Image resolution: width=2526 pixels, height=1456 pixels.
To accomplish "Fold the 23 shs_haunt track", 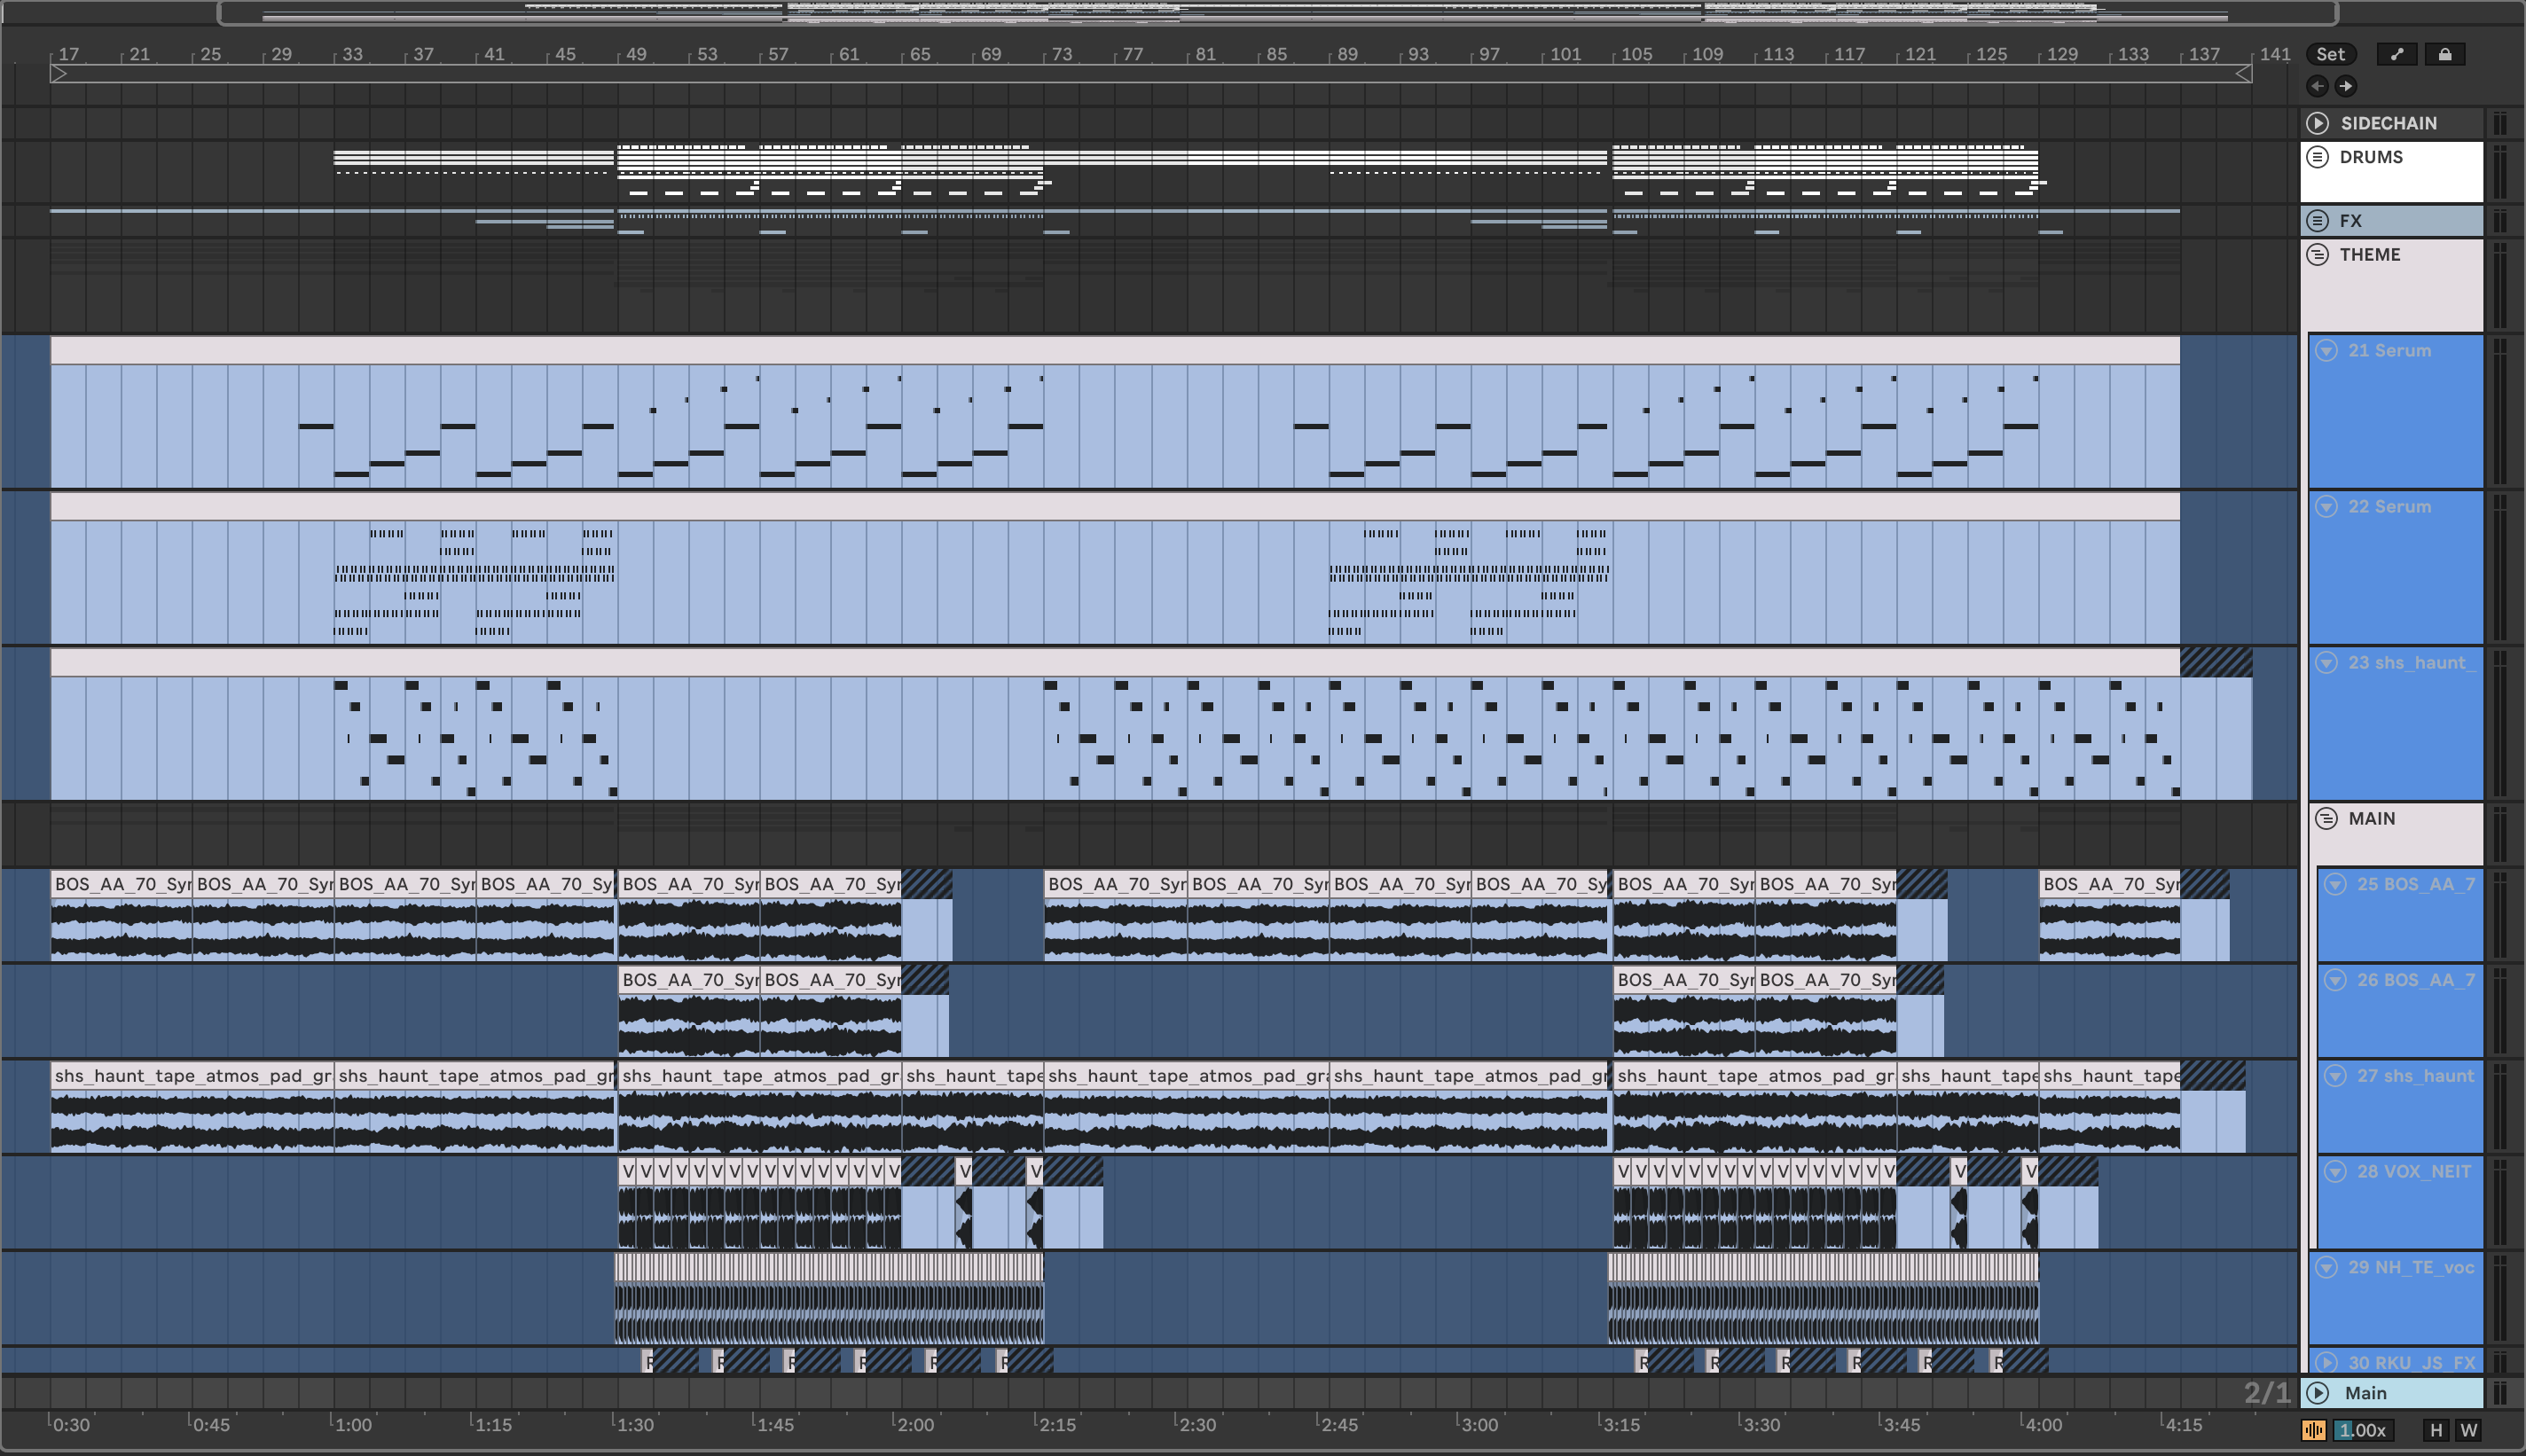I will tap(2327, 663).
